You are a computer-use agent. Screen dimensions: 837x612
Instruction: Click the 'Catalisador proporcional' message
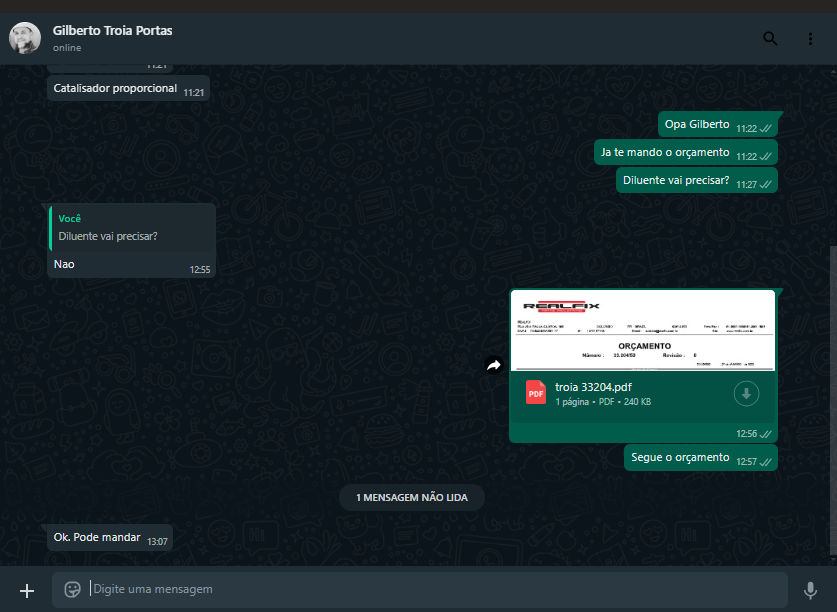116,88
